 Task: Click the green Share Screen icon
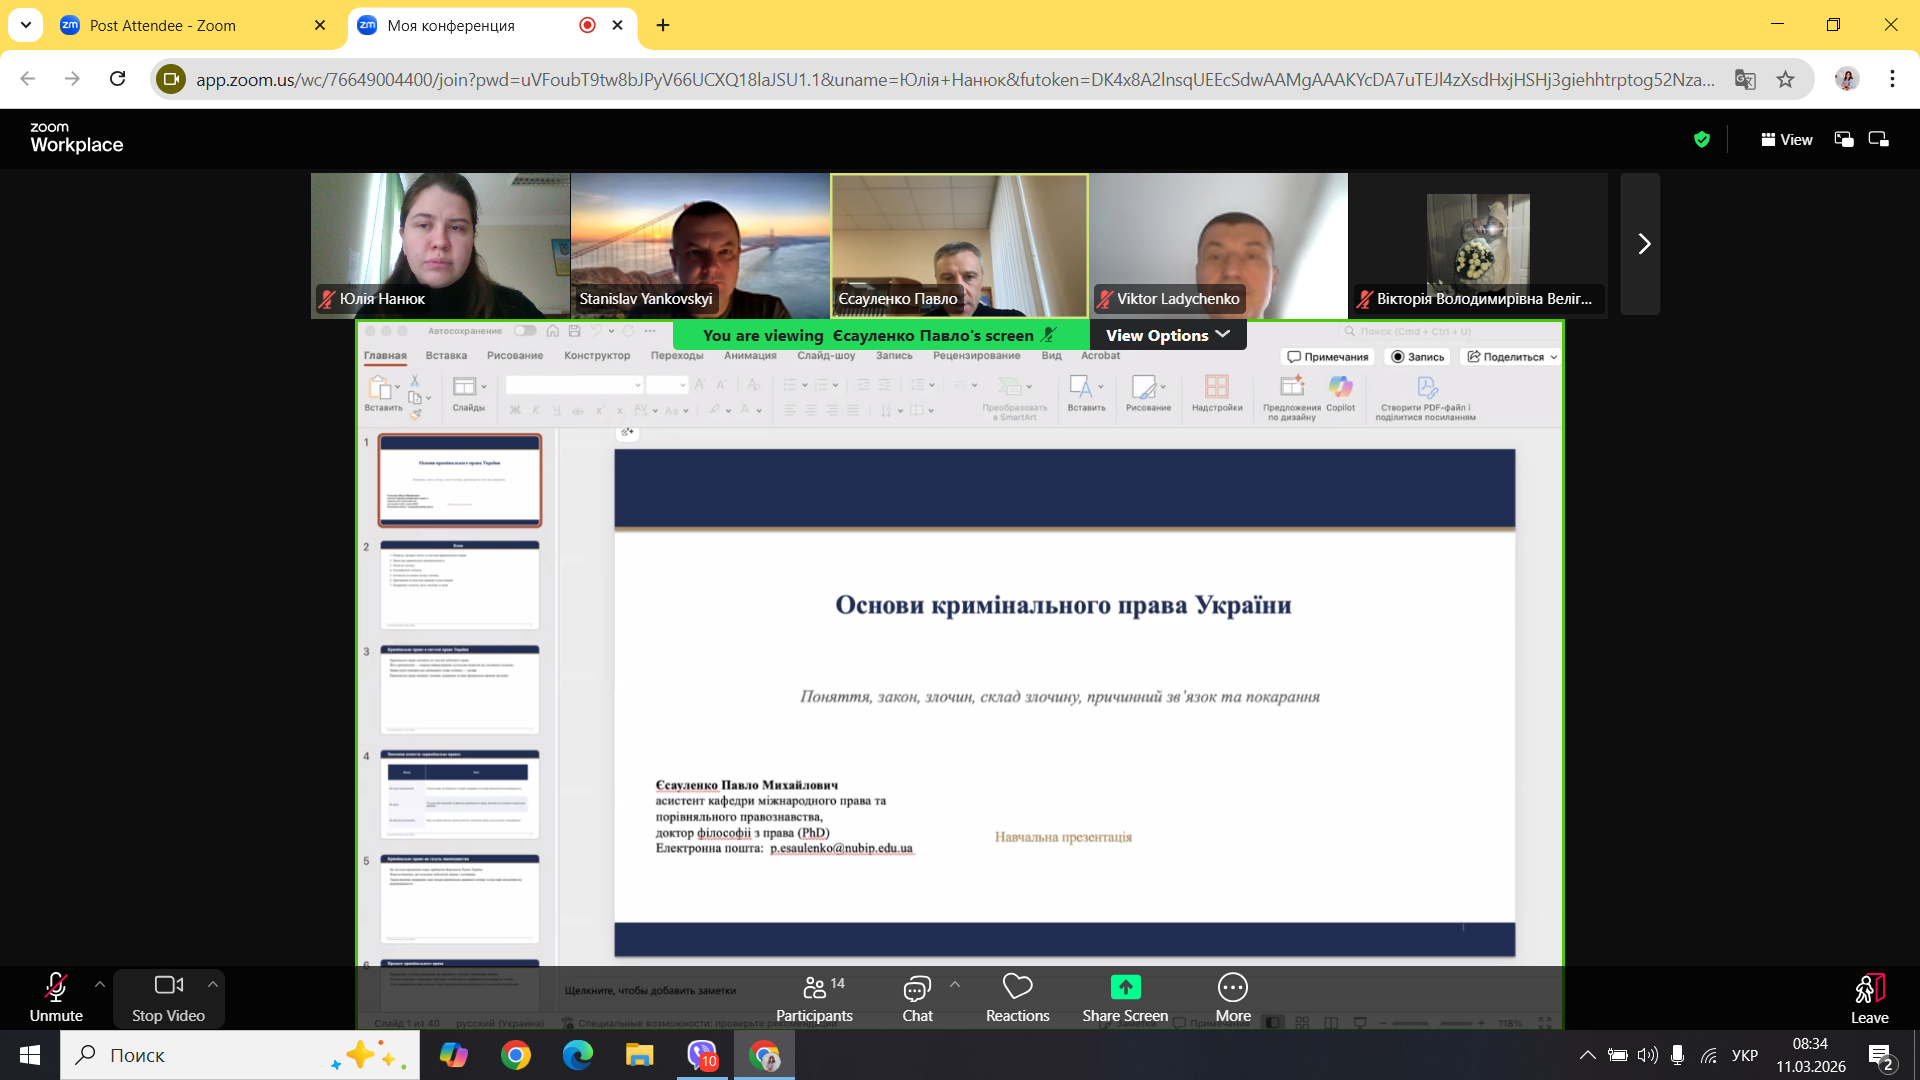tap(1125, 987)
